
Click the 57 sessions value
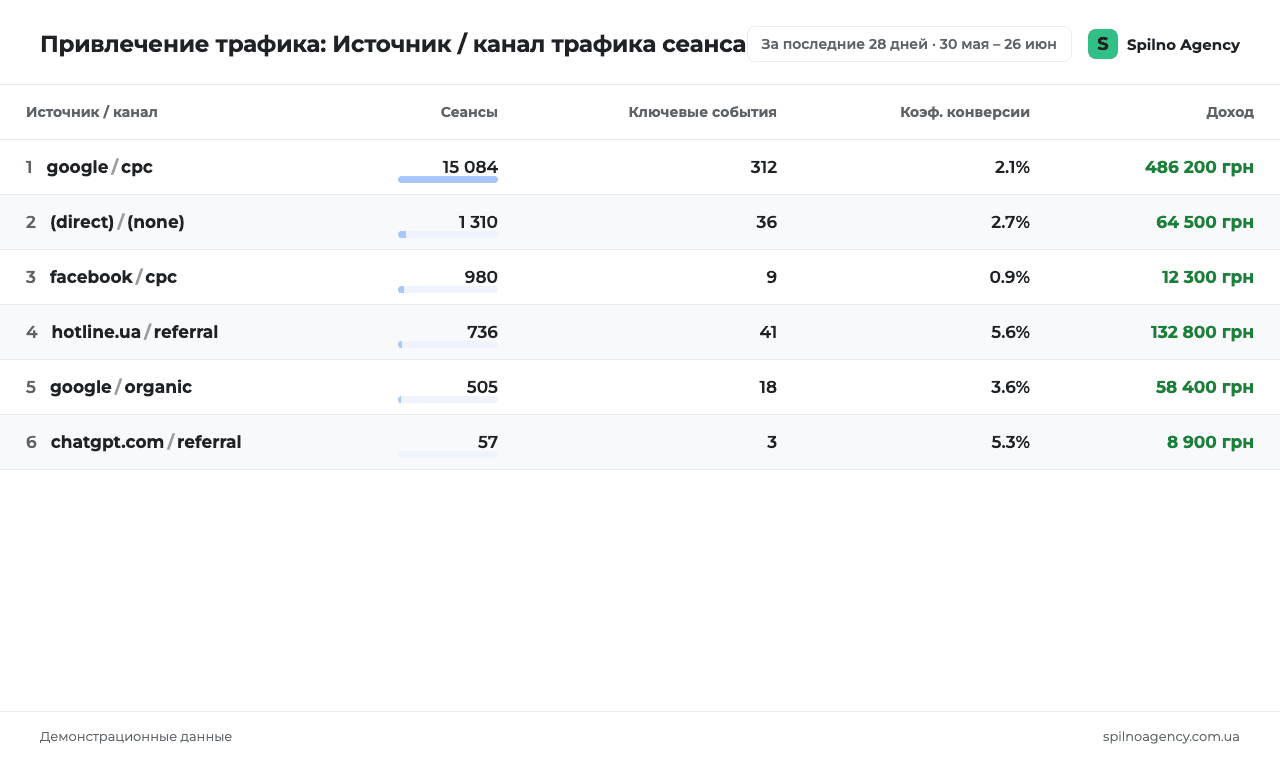click(x=488, y=442)
